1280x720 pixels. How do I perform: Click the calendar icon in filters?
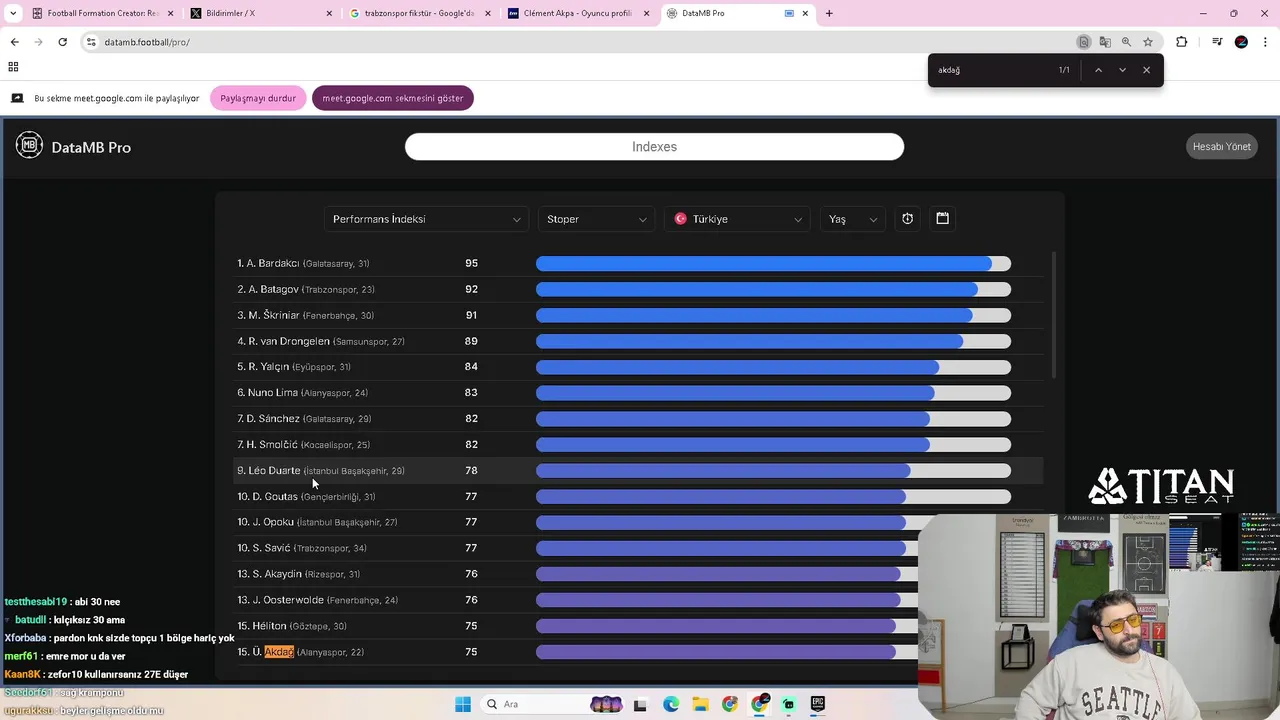point(942,218)
